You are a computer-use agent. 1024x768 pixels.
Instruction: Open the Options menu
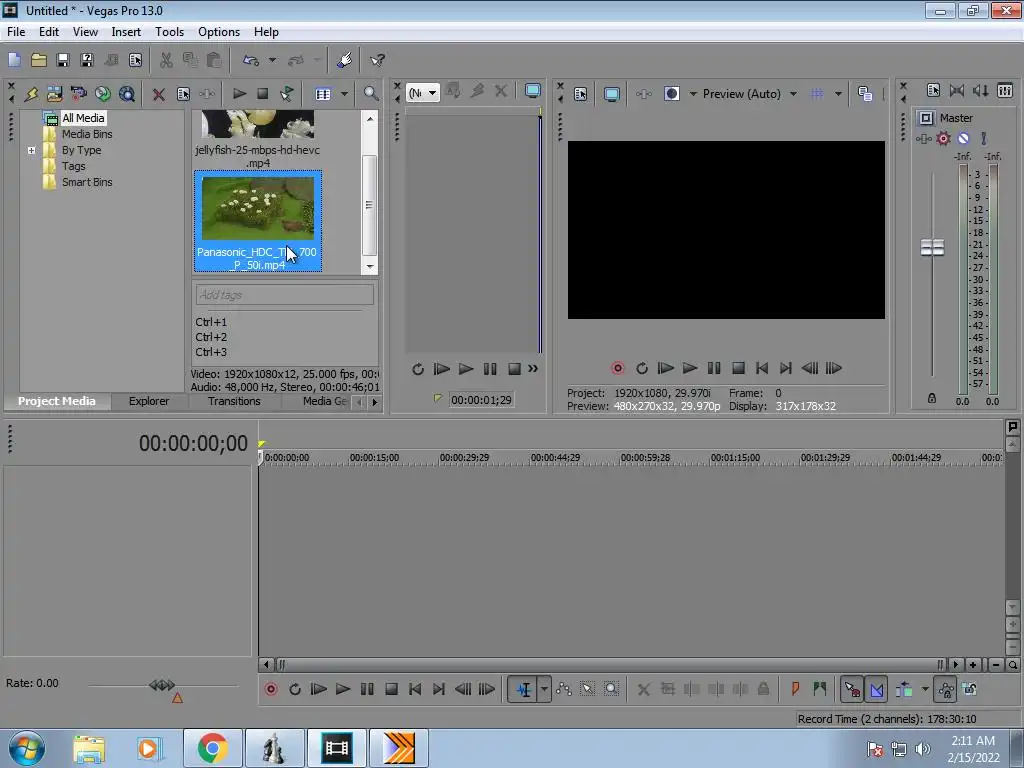pos(219,31)
